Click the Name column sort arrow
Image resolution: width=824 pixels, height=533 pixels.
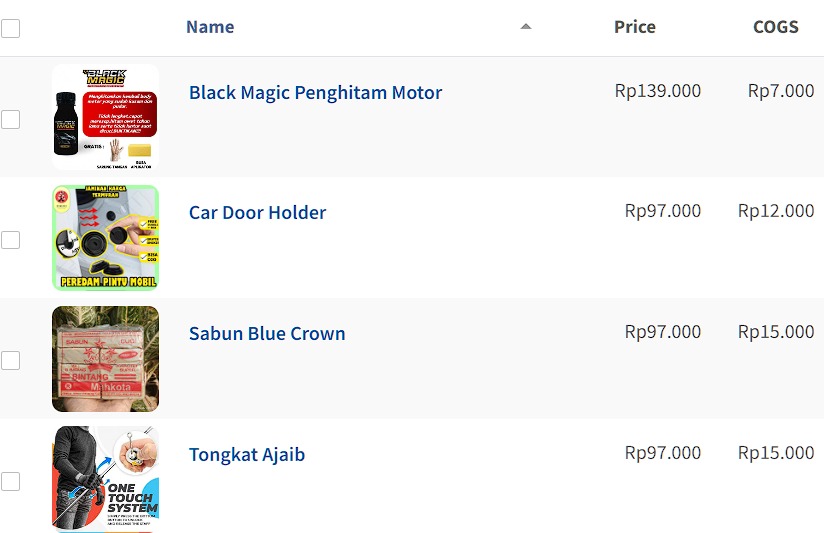coord(526,27)
